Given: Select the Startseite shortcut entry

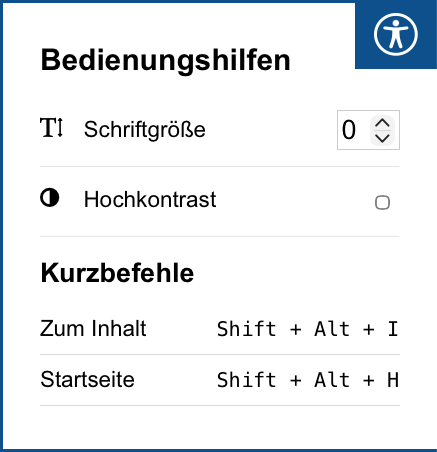Looking at the screenshot, I should point(220,380).
